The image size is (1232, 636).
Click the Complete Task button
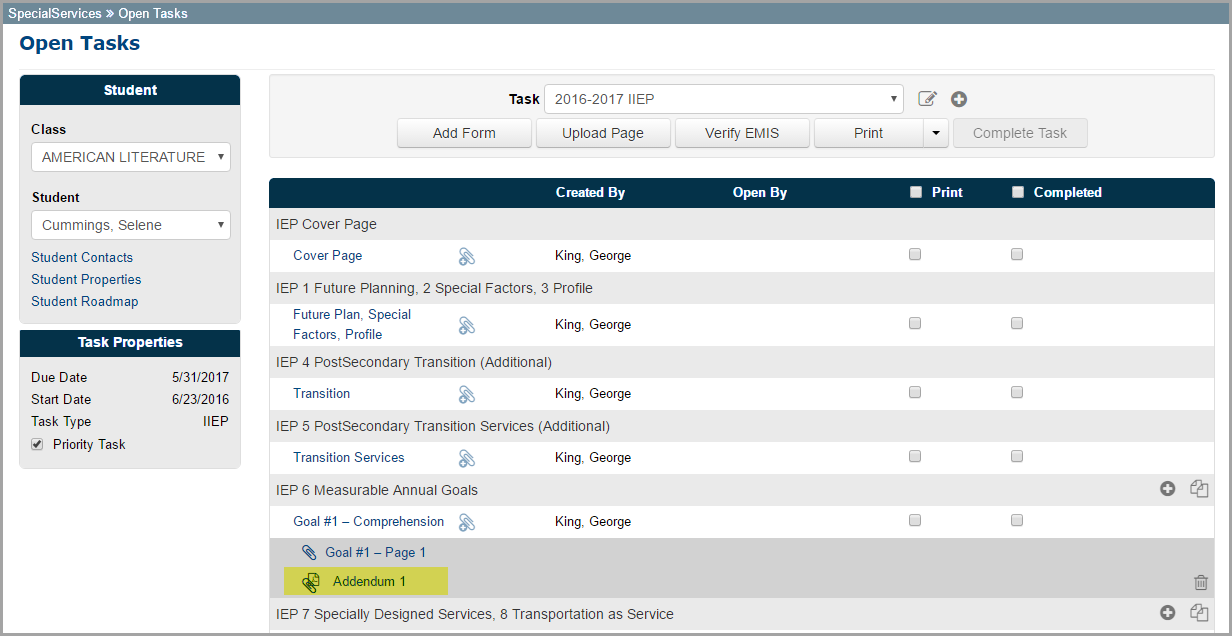[x=1020, y=133]
